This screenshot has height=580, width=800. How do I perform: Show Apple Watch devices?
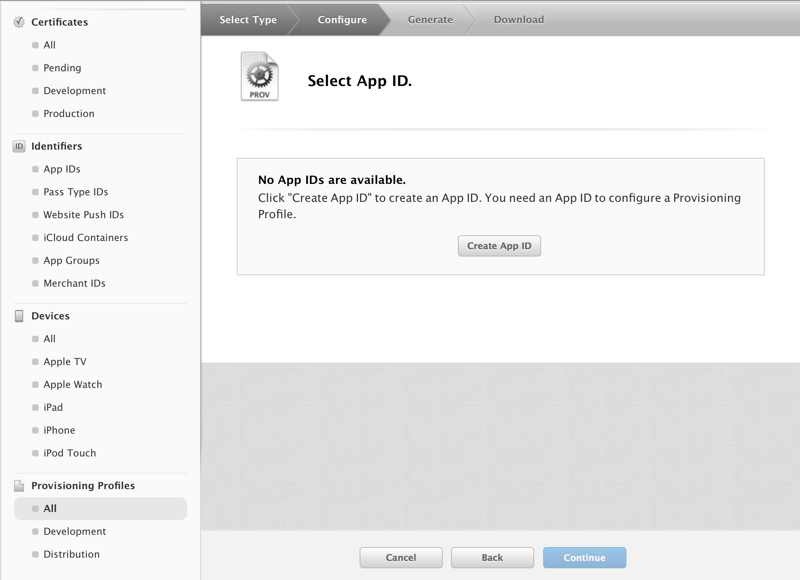tap(73, 385)
